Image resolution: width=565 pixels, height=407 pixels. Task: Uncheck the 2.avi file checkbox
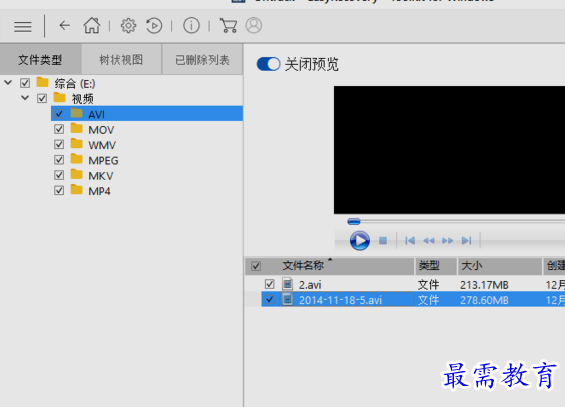pyautogui.click(x=270, y=284)
